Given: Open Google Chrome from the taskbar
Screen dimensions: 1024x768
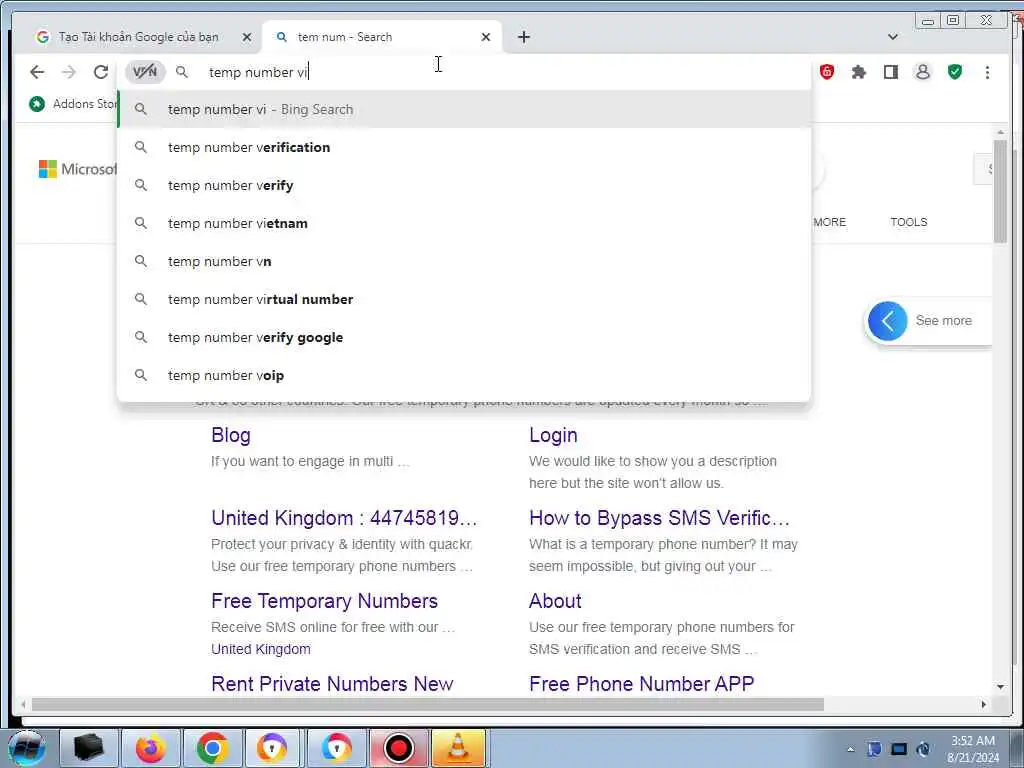Looking at the screenshot, I should [x=212, y=748].
